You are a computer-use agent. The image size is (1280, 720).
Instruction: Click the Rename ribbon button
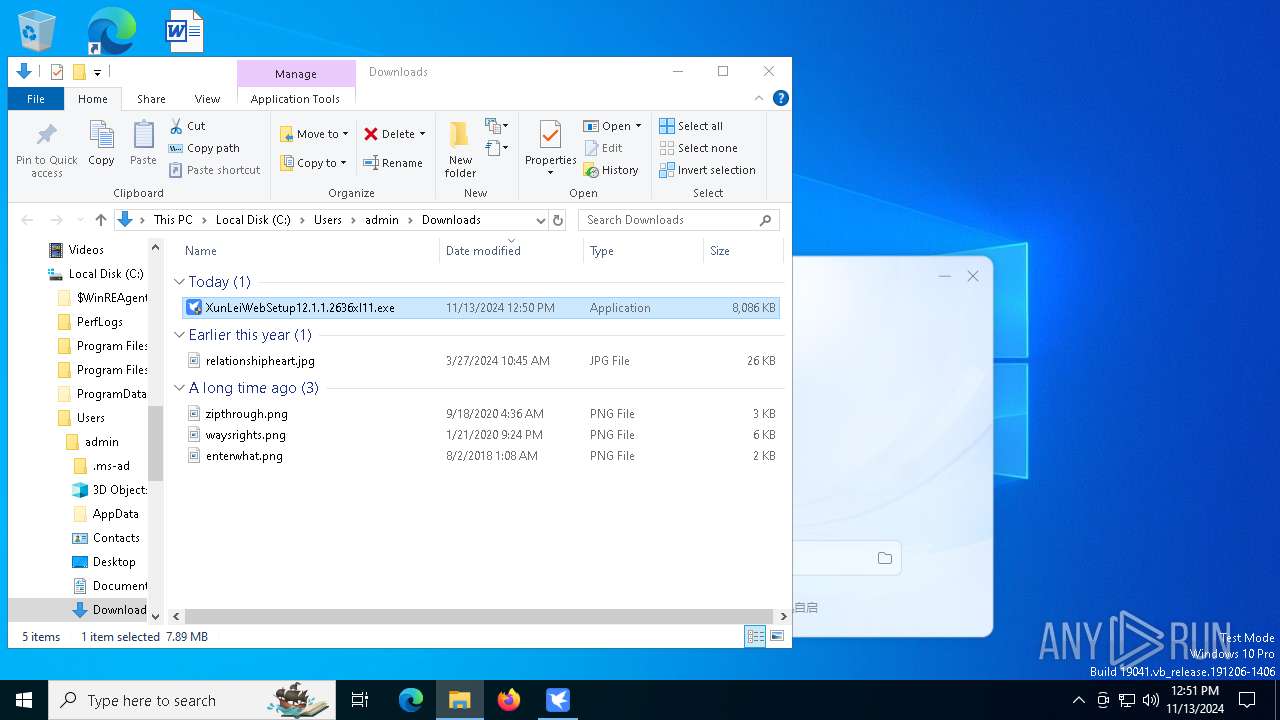pos(392,163)
